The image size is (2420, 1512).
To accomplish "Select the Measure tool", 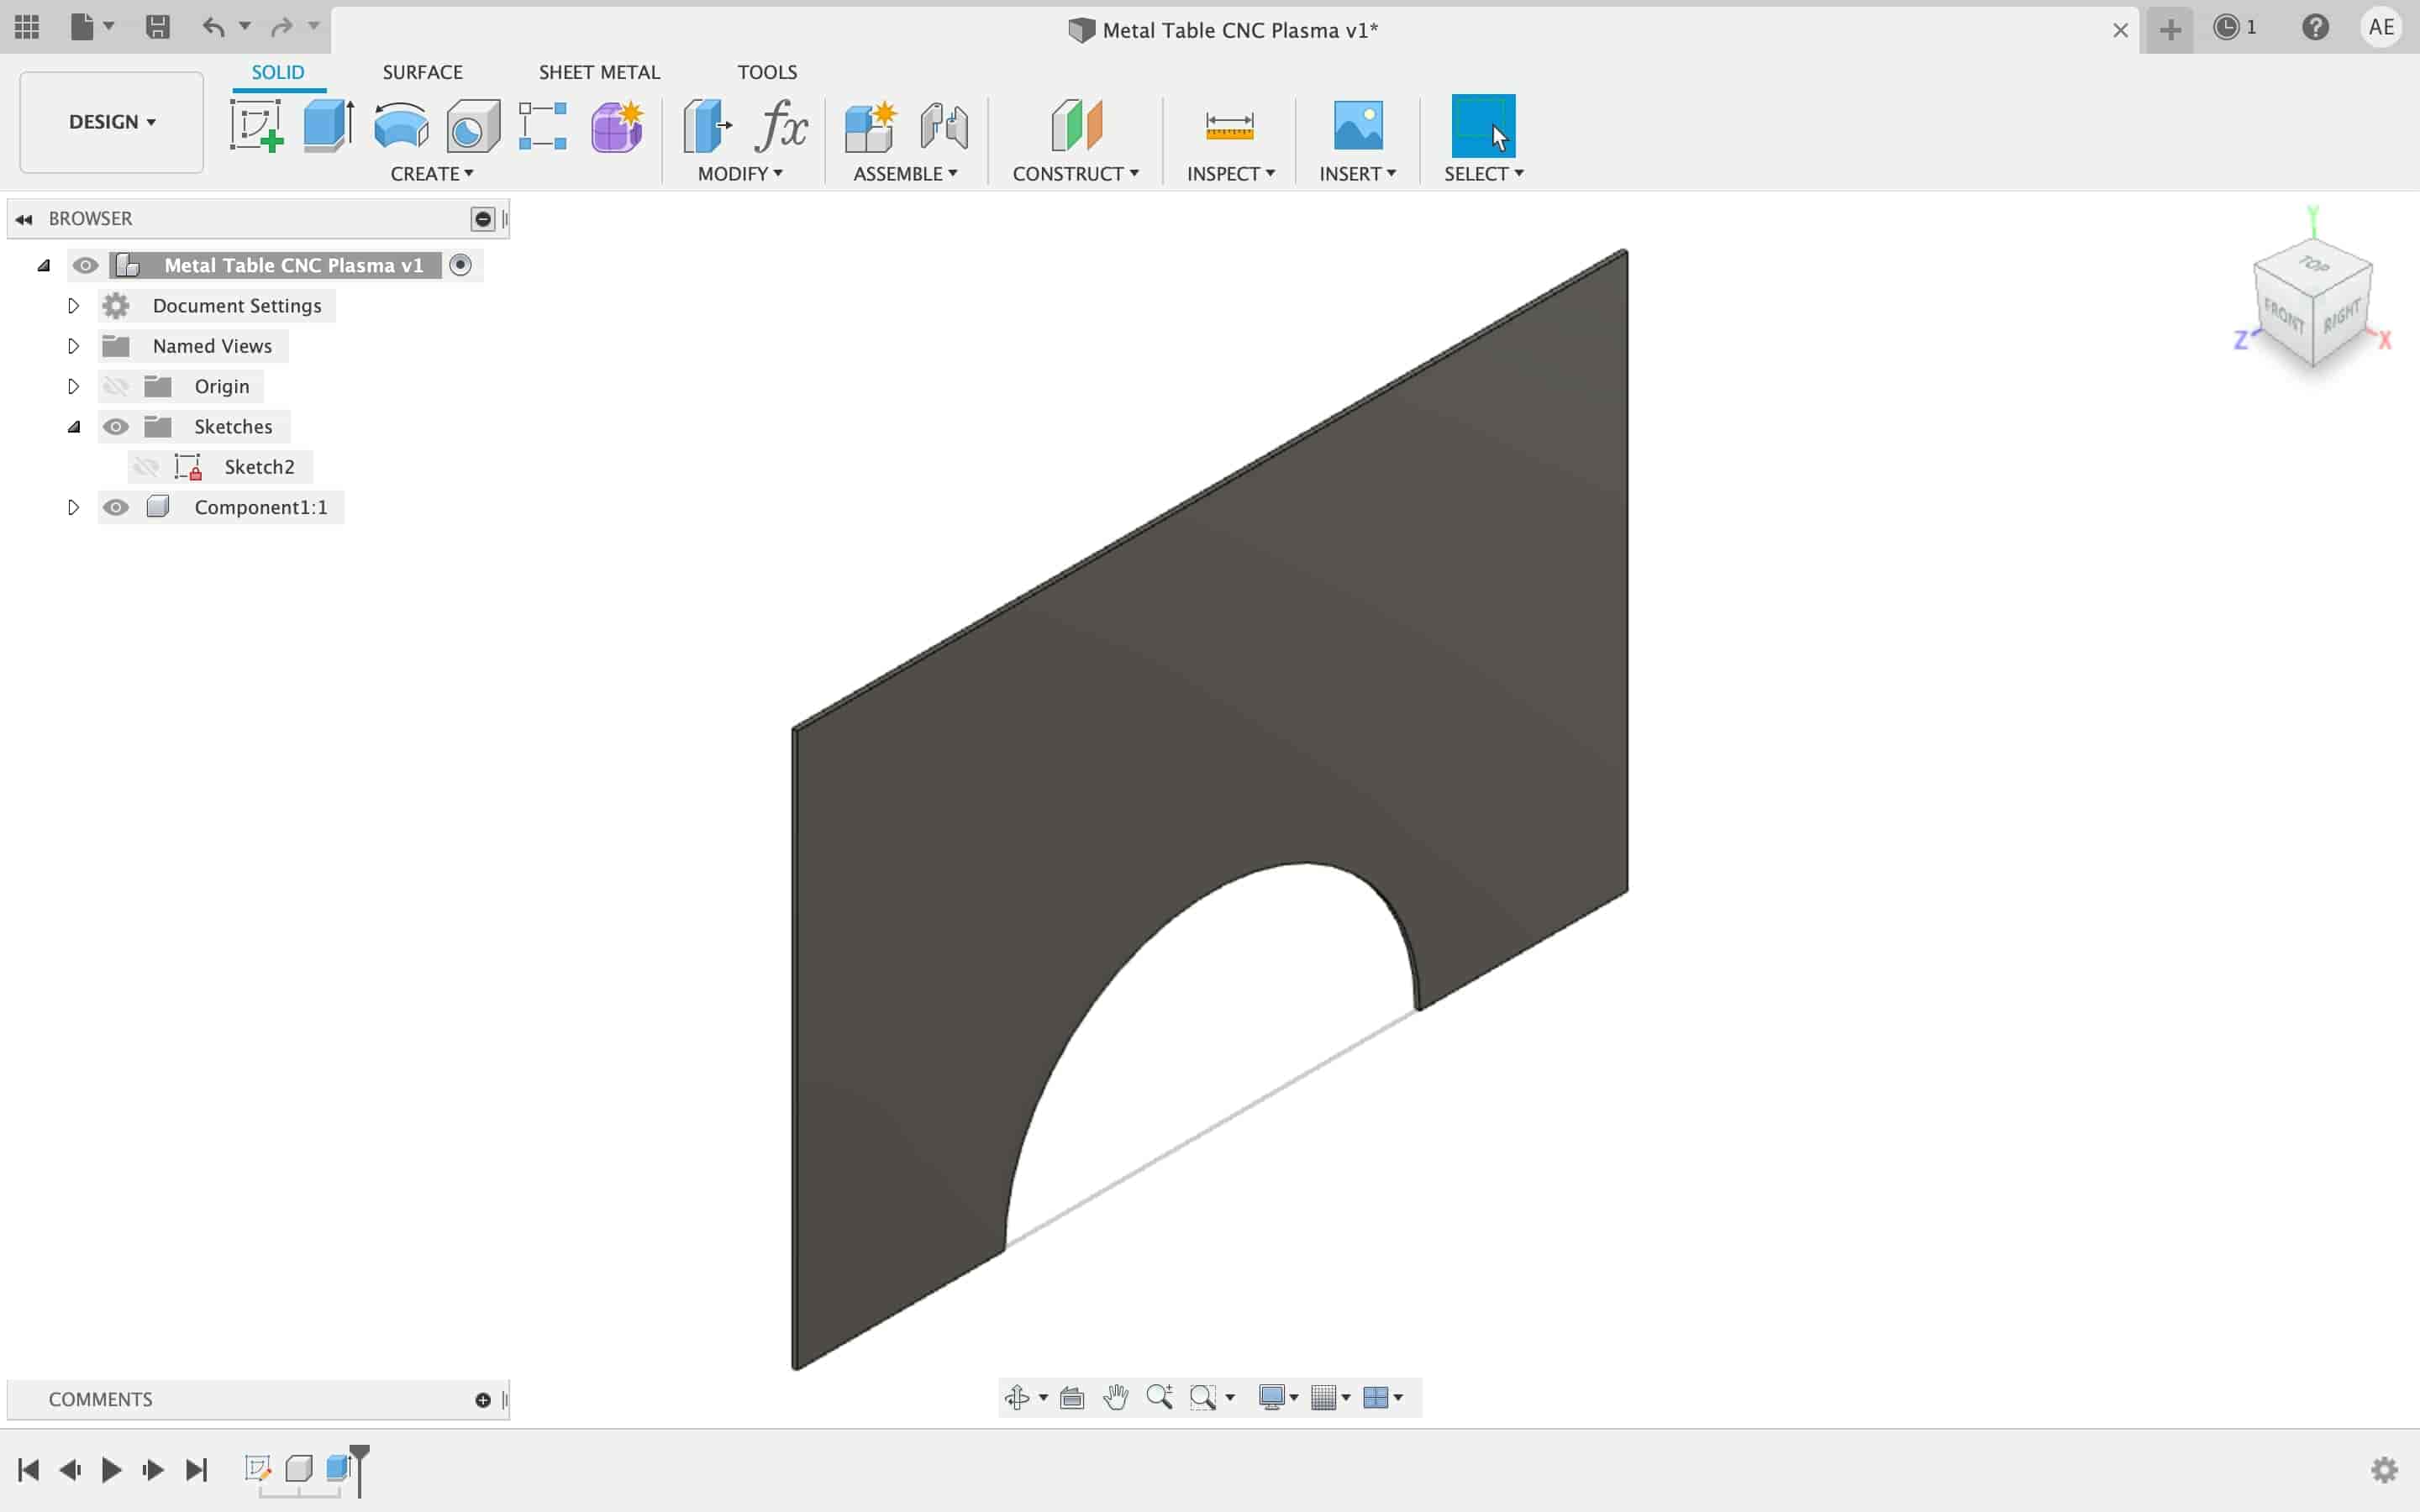I will pyautogui.click(x=1230, y=126).
